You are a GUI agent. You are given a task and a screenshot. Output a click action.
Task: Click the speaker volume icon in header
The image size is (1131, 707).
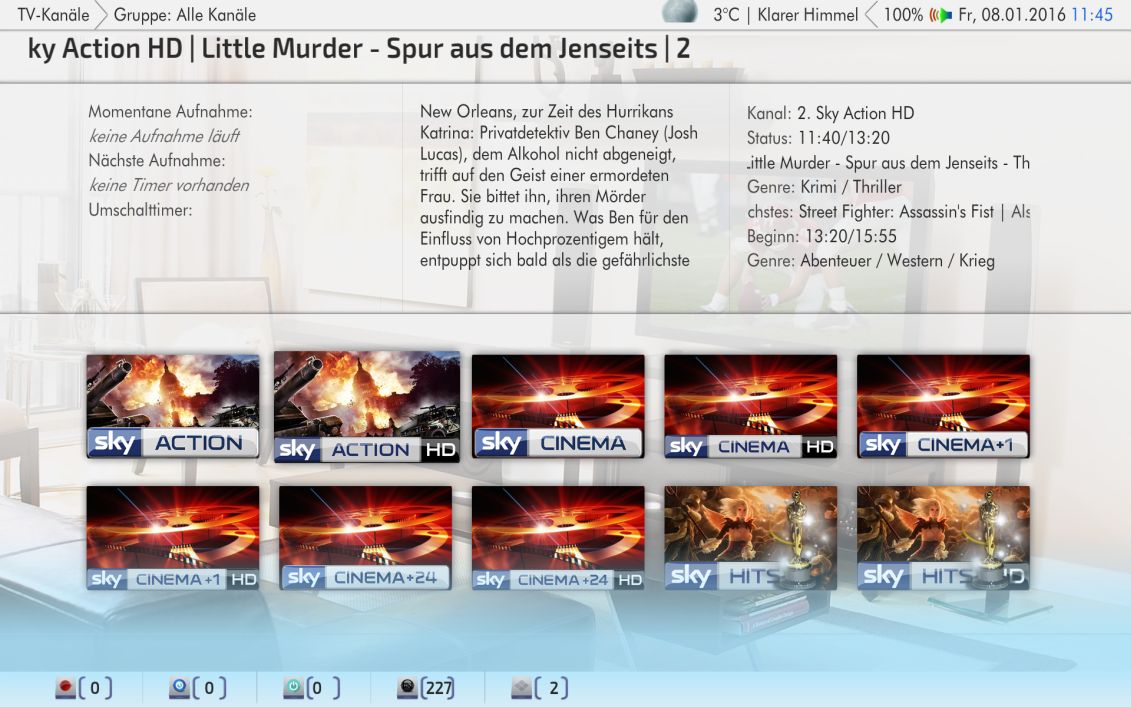pyautogui.click(x=940, y=14)
